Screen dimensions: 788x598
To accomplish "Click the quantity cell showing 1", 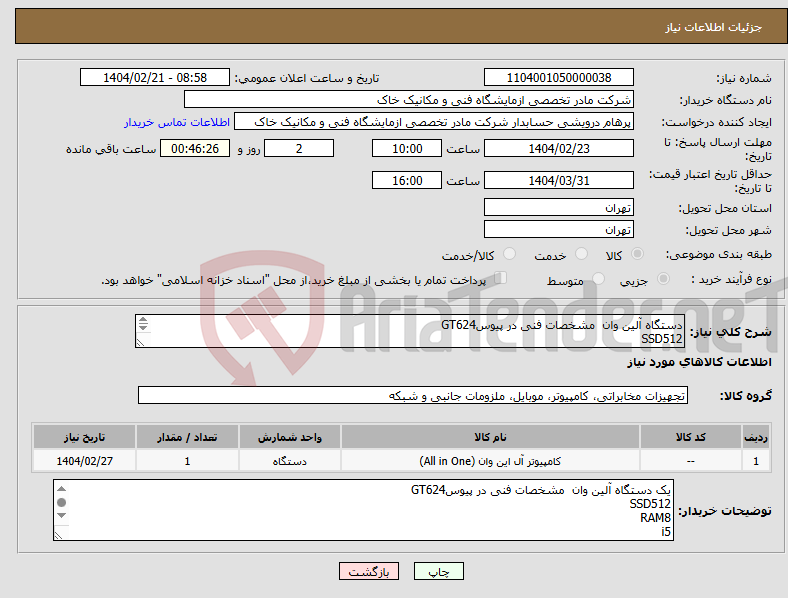I will point(187,461).
